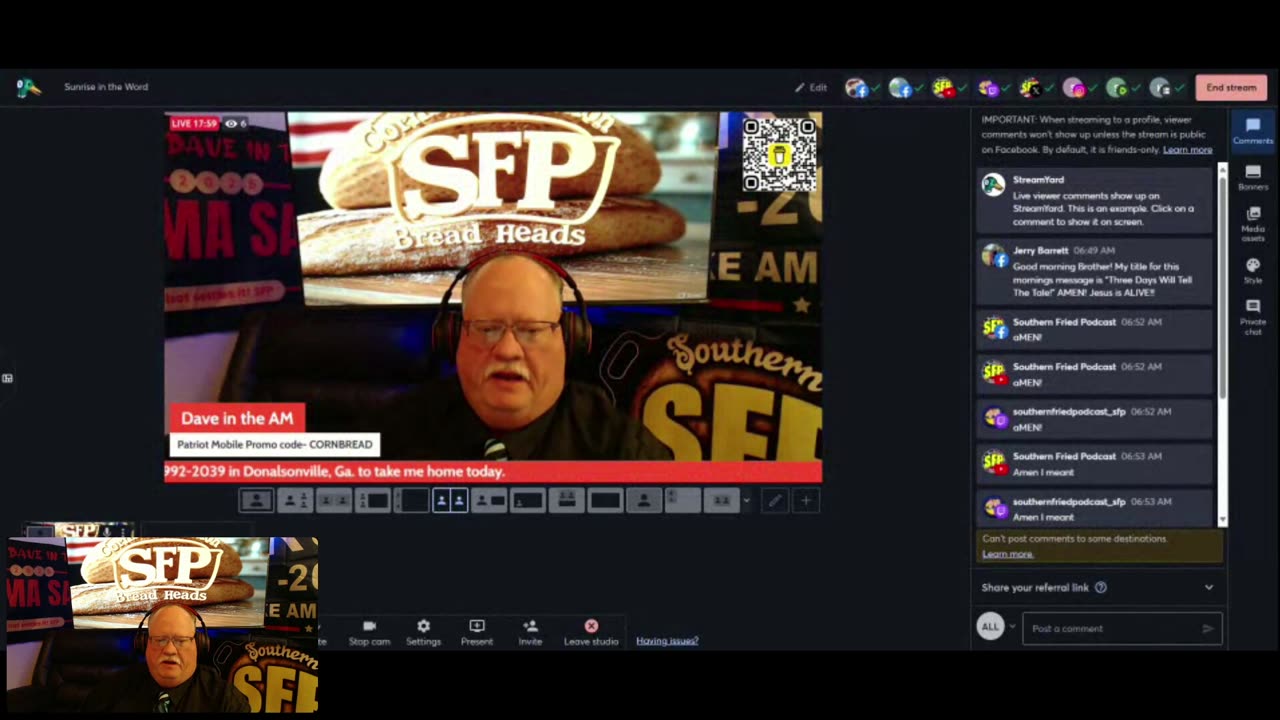The height and width of the screenshot is (720, 1280).
Task: Click the first Facebook destination avatar
Action: 856,88
